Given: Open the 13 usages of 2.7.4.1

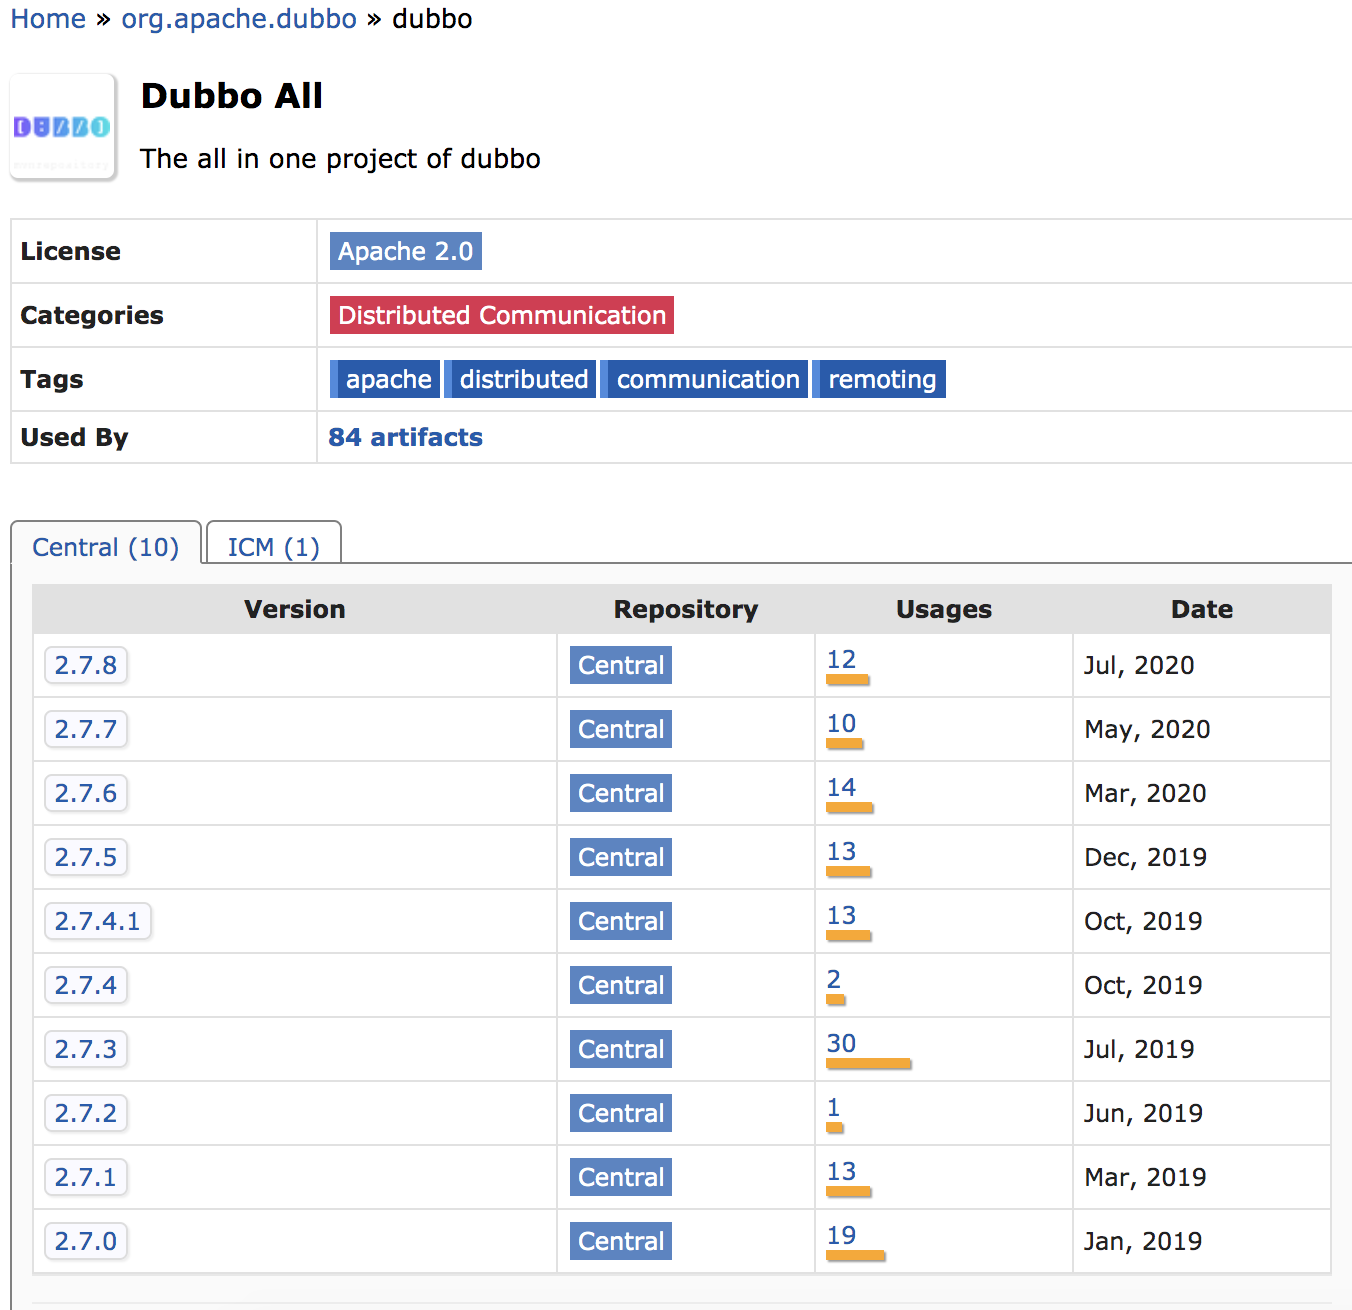Looking at the screenshot, I should pos(841,916).
